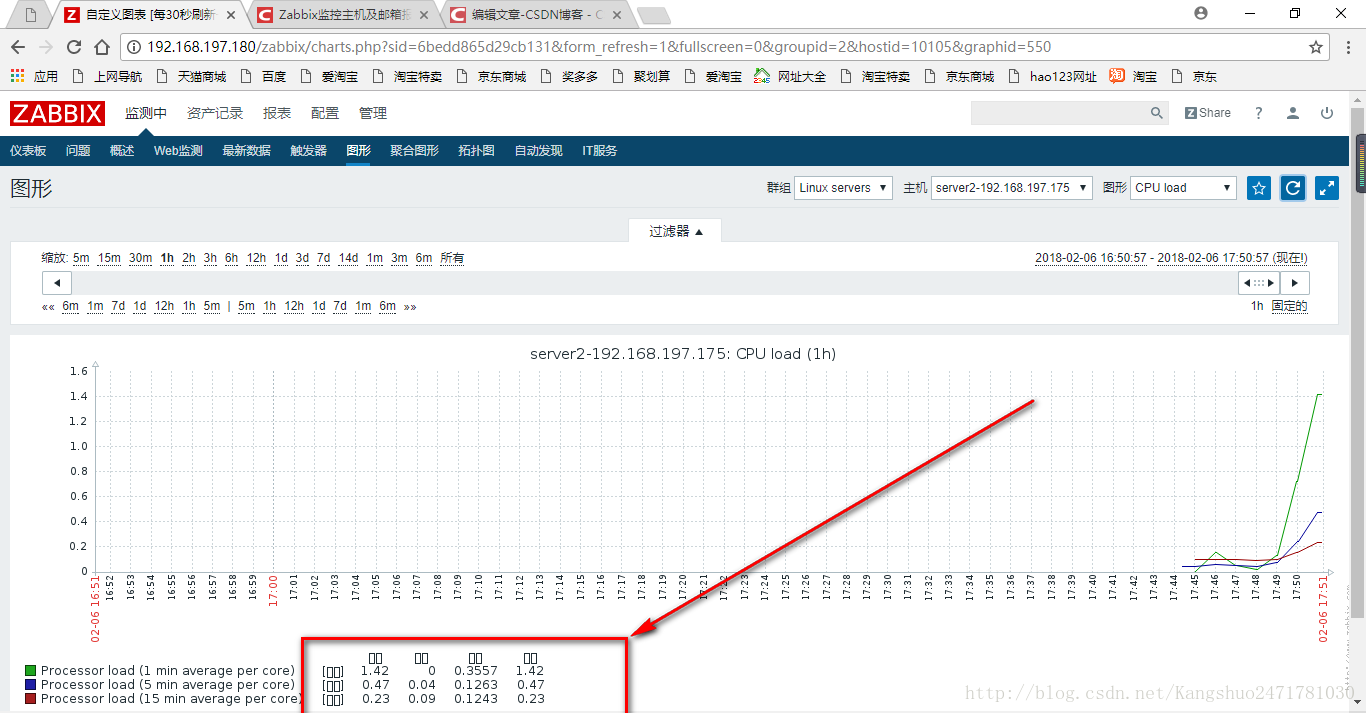Go to 聚合图形 submenu
1366x713 pixels.
(414, 151)
